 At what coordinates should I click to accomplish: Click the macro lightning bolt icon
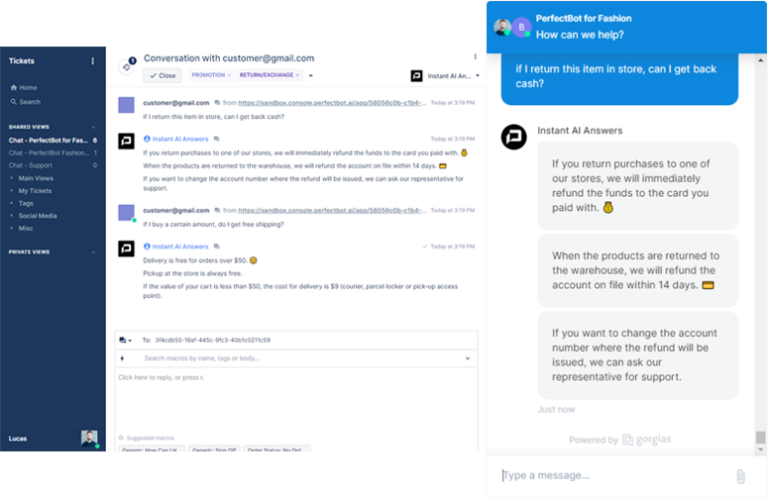122,358
